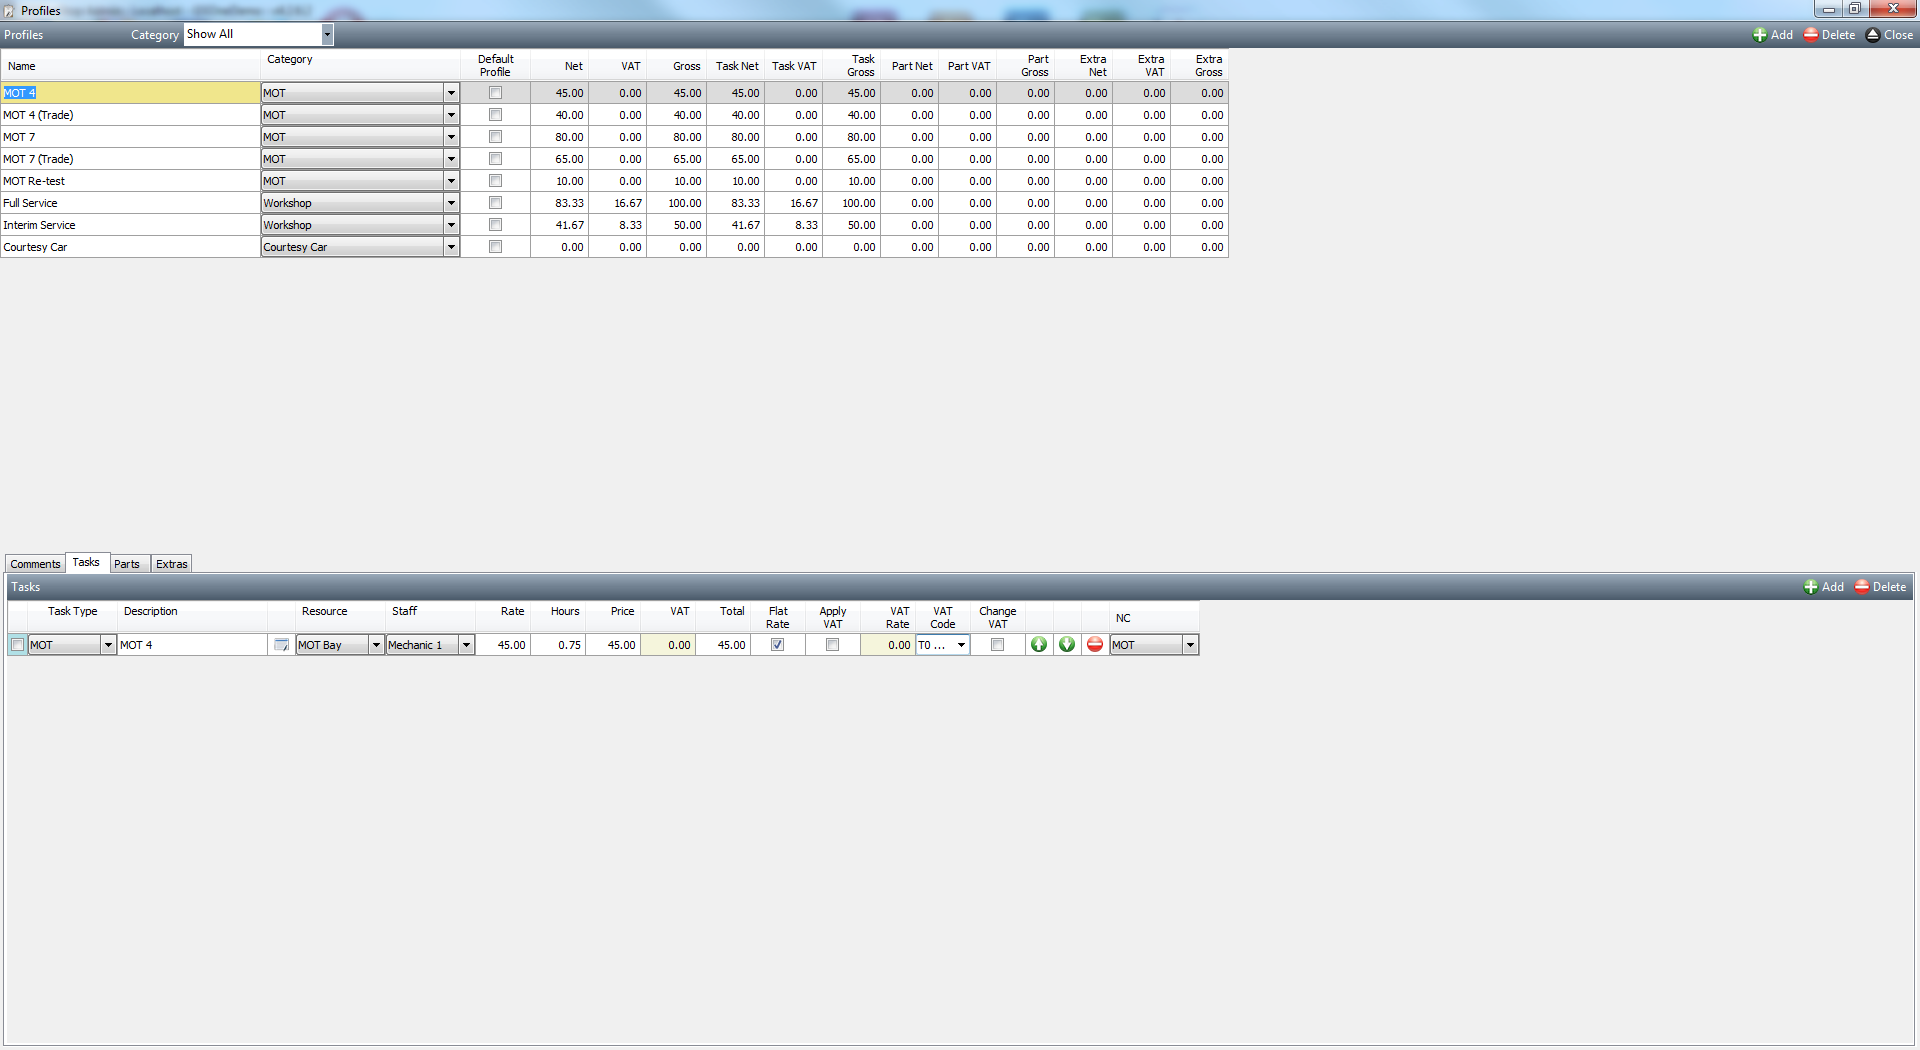Screen dimensions: 1920x1050
Task: Toggle Default Profile for Full Service
Action: click(x=495, y=203)
